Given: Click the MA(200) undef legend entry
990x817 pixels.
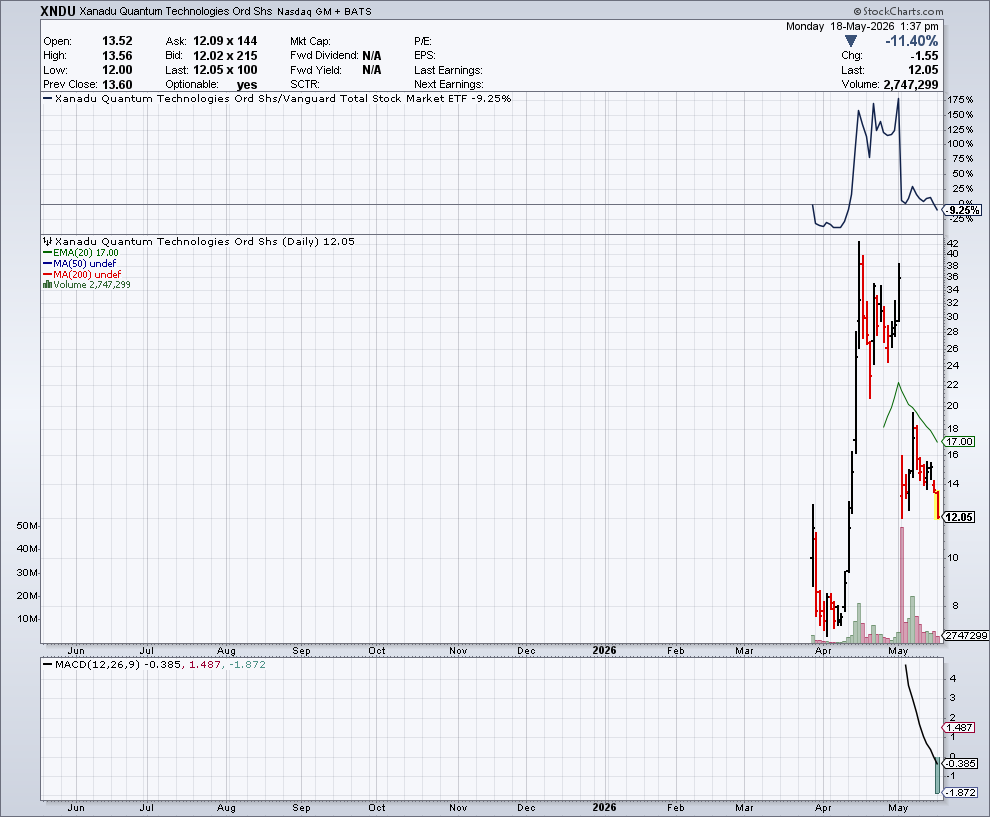Looking at the screenshot, I should [82, 274].
